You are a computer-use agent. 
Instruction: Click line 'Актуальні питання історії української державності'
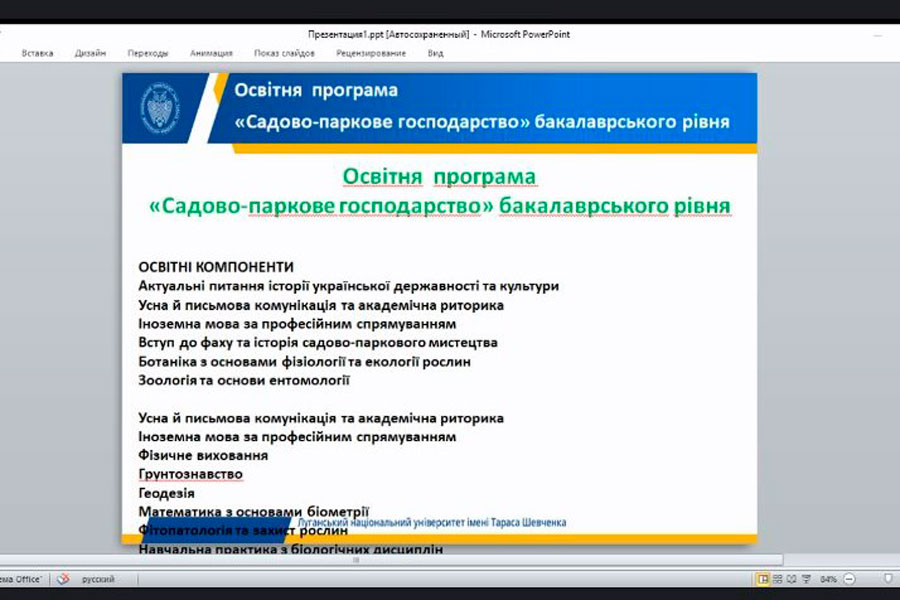348,286
